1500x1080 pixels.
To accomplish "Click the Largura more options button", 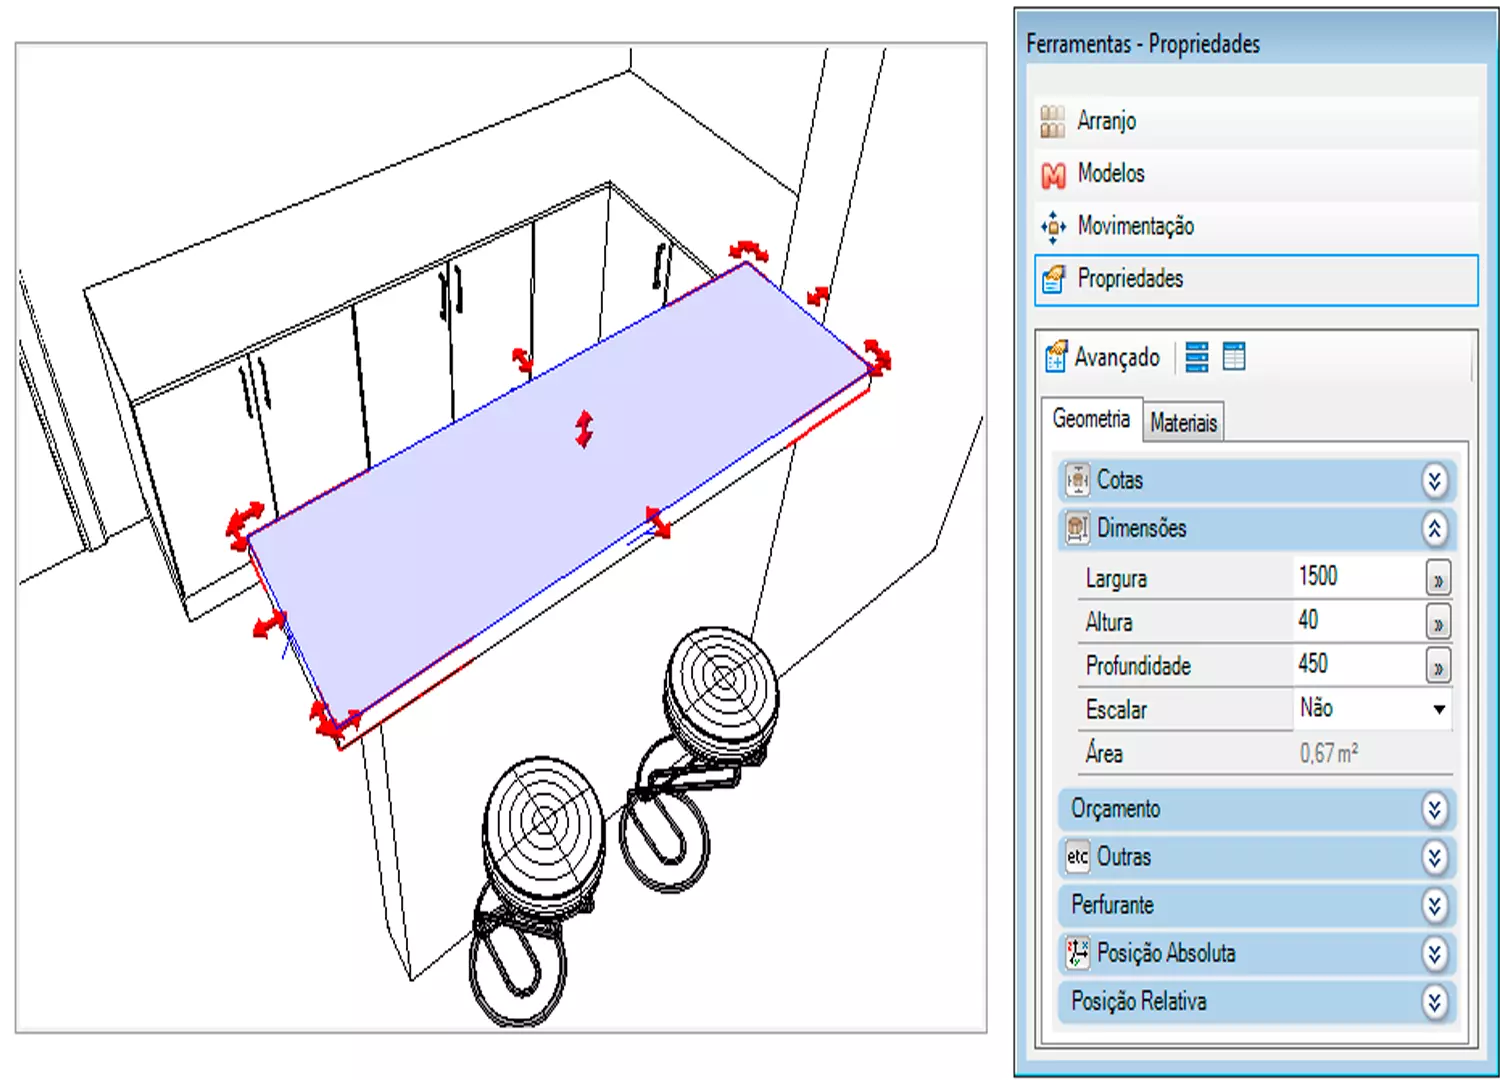I will (1438, 579).
